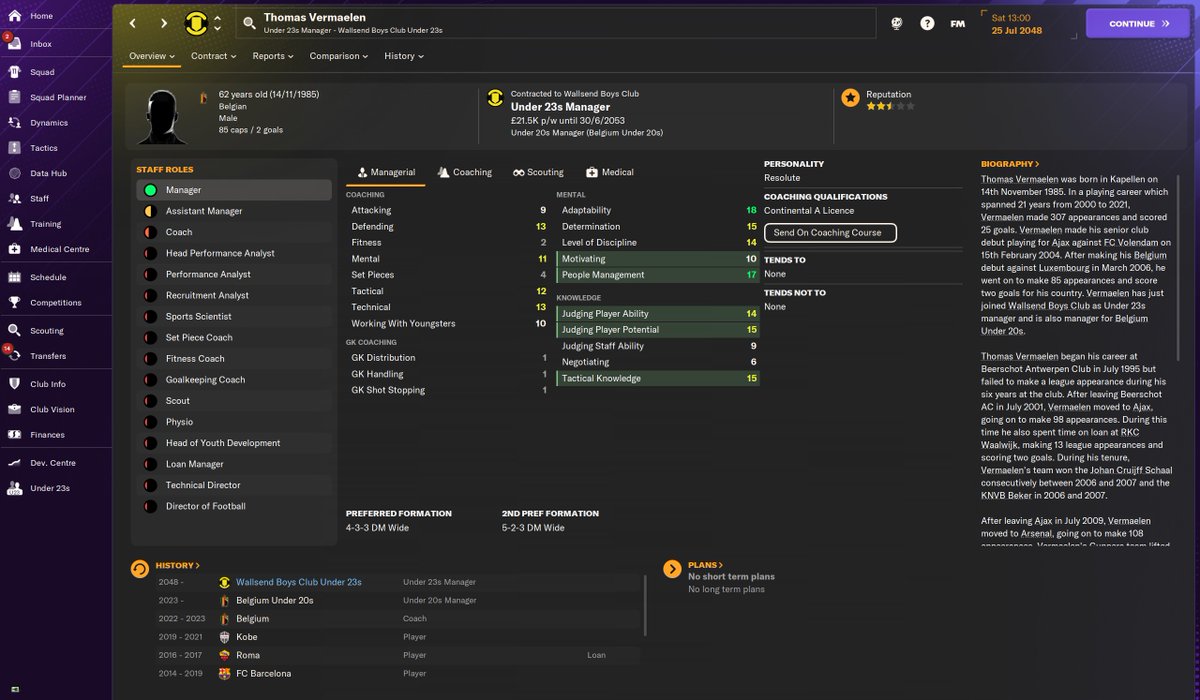Open the Under 23s sidebar icon
This screenshot has width=1200, height=700.
[14, 488]
